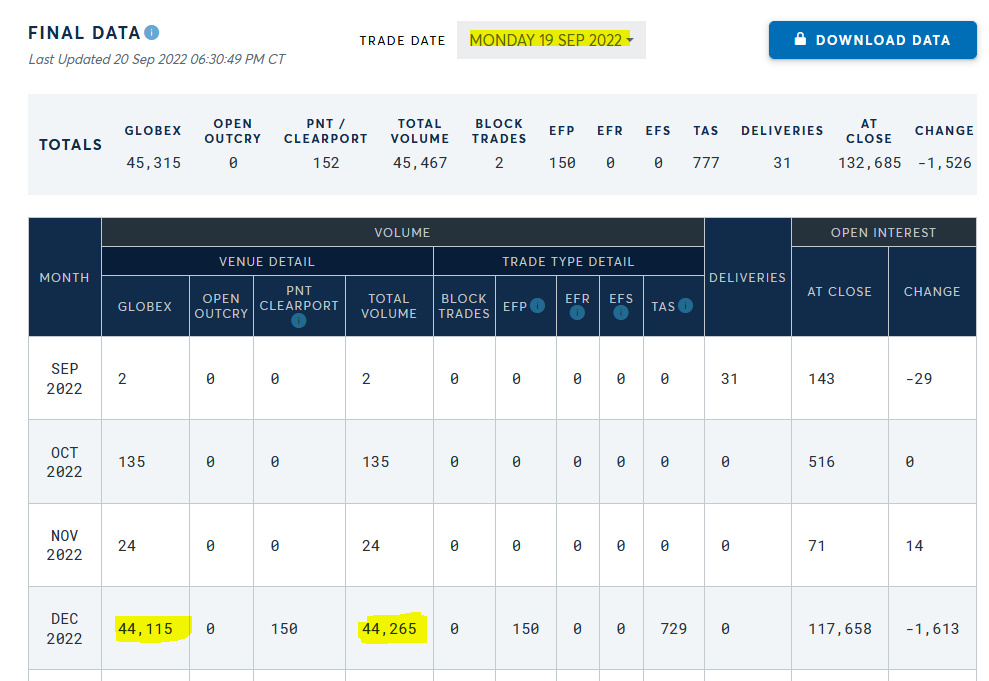The height and width of the screenshot is (681, 989).
Task: Click the DELIVERIES table column header
Action: 747,277
